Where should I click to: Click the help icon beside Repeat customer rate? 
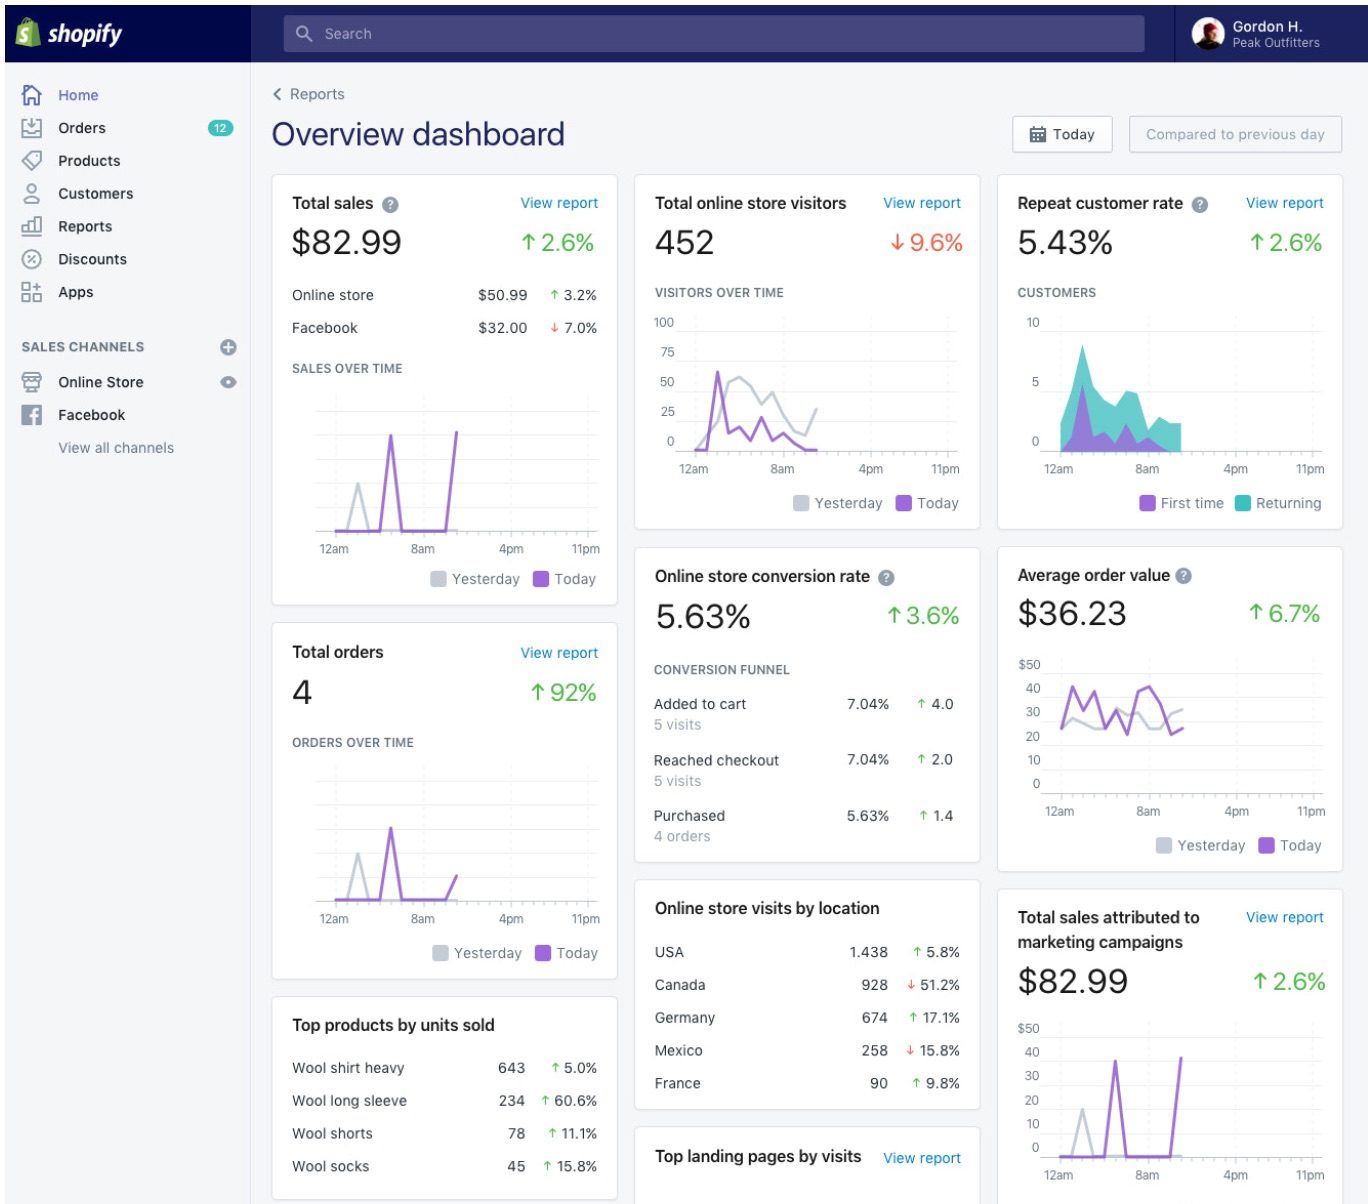[1200, 203]
